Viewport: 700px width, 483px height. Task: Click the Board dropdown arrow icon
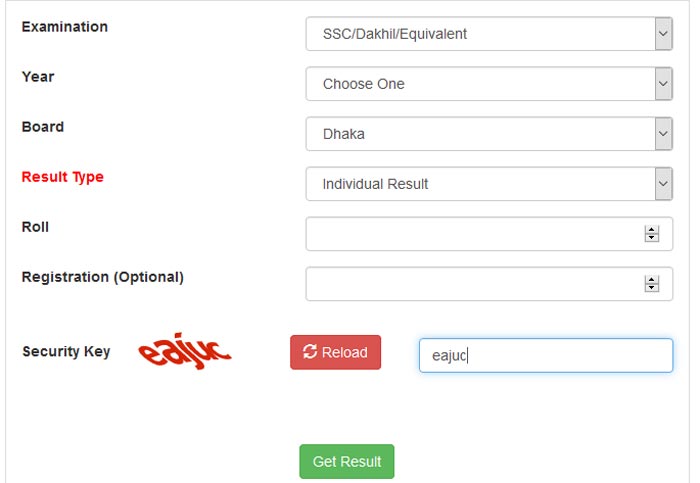(x=663, y=134)
